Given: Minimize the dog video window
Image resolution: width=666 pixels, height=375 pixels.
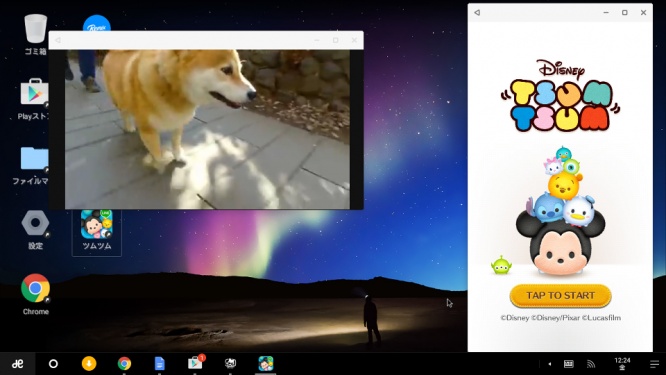Looking at the screenshot, I should (316, 40).
